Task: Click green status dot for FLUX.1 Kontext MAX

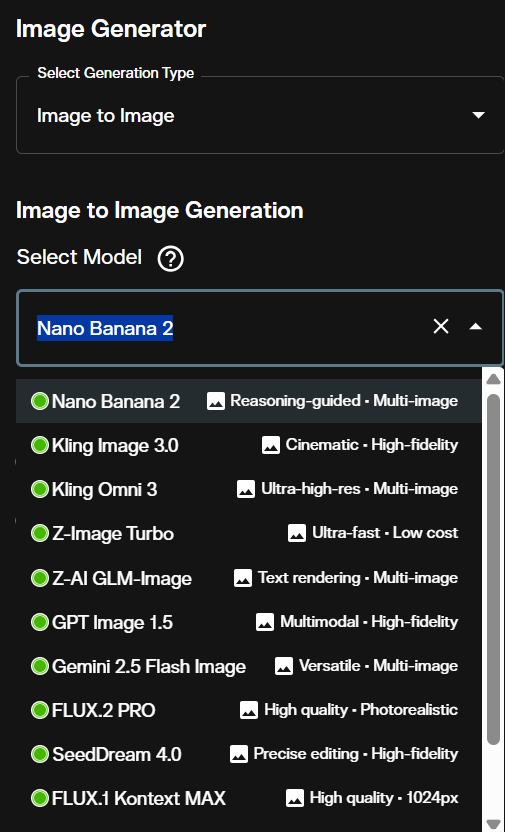Action: click(40, 798)
